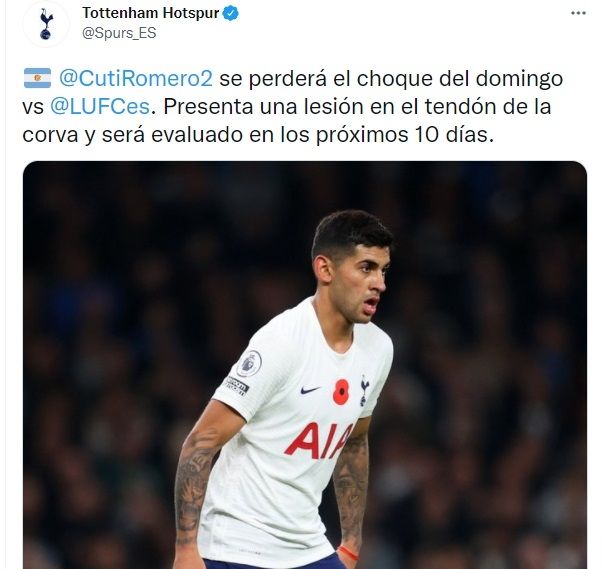The width and height of the screenshot is (604, 569).
Task: Open the attached player photo
Action: [x=305, y=365]
